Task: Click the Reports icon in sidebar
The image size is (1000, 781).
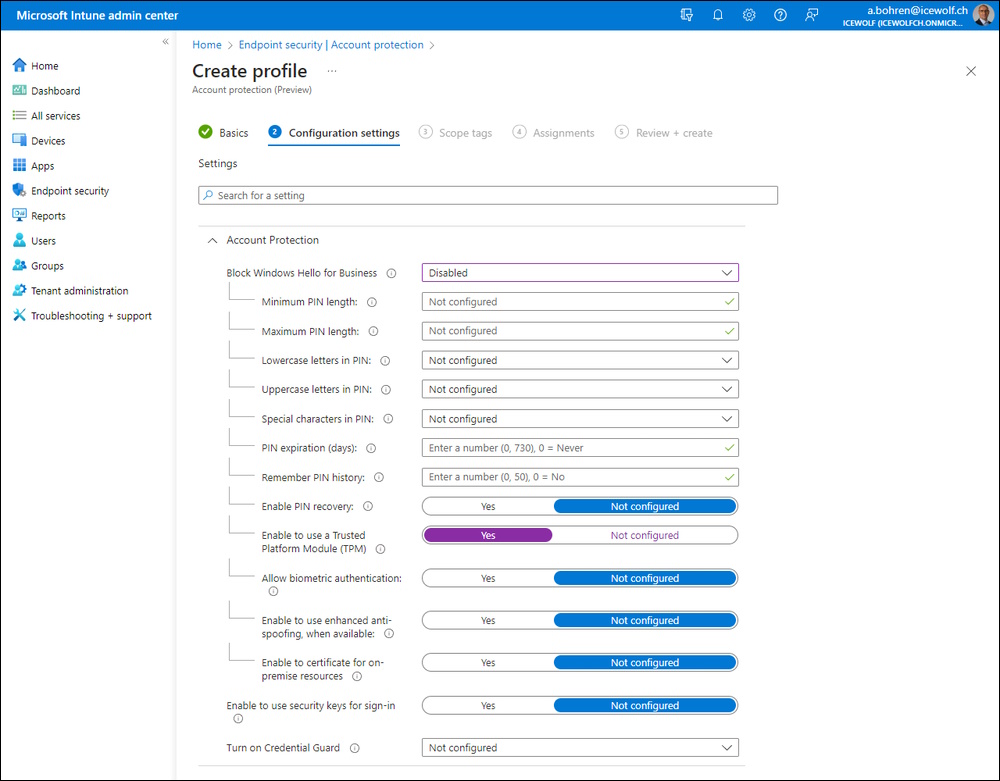Action: point(20,215)
